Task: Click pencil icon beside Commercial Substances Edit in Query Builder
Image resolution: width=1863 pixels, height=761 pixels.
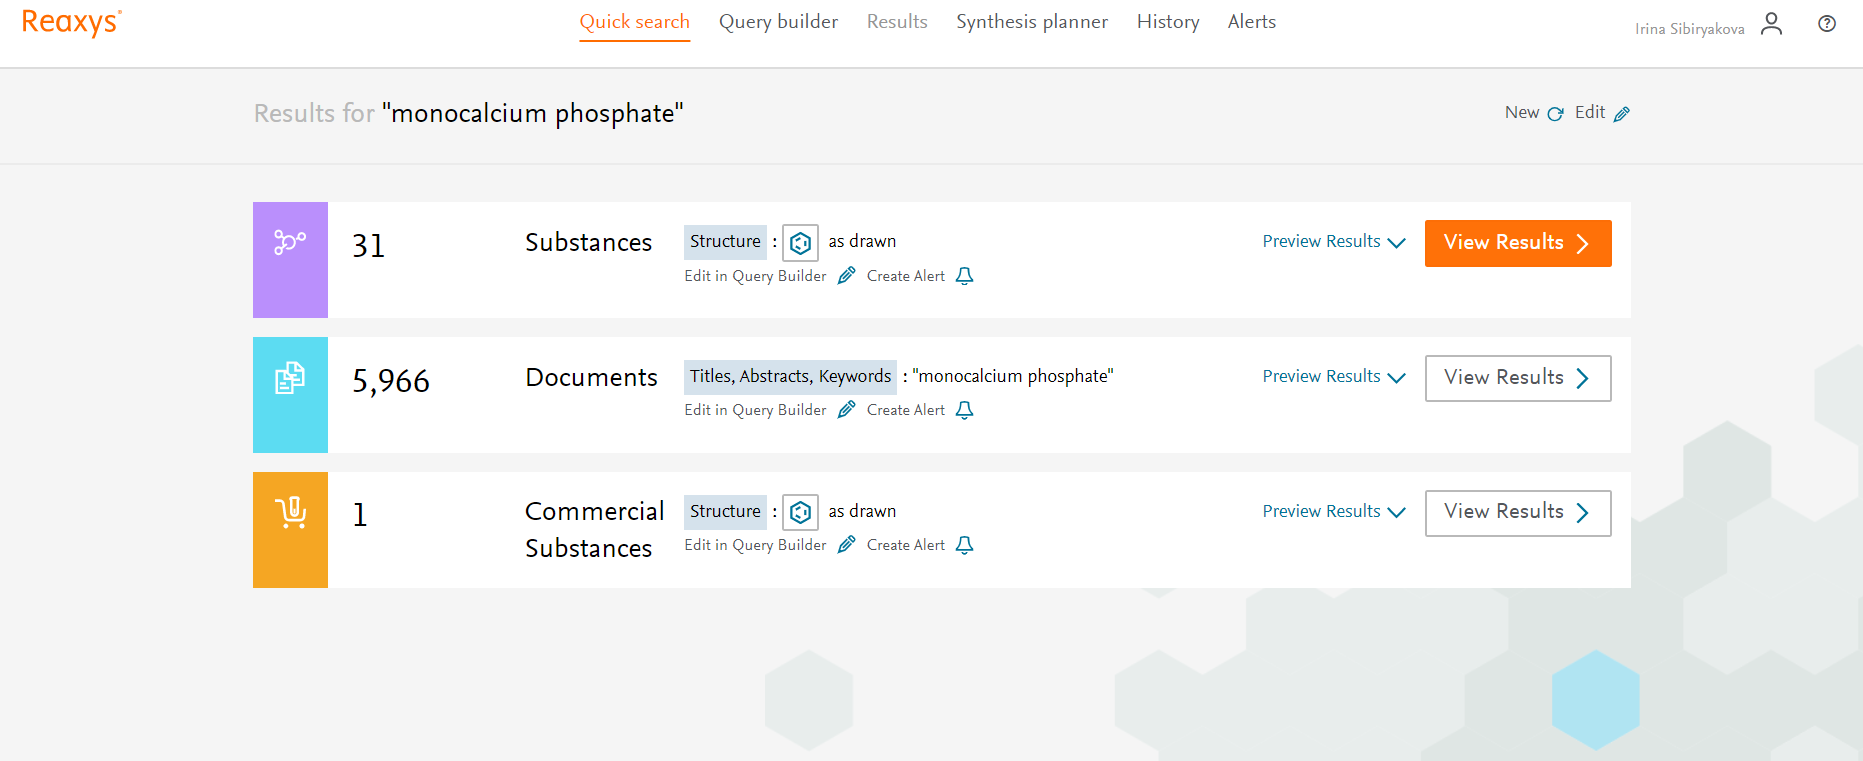Action: [846, 545]
